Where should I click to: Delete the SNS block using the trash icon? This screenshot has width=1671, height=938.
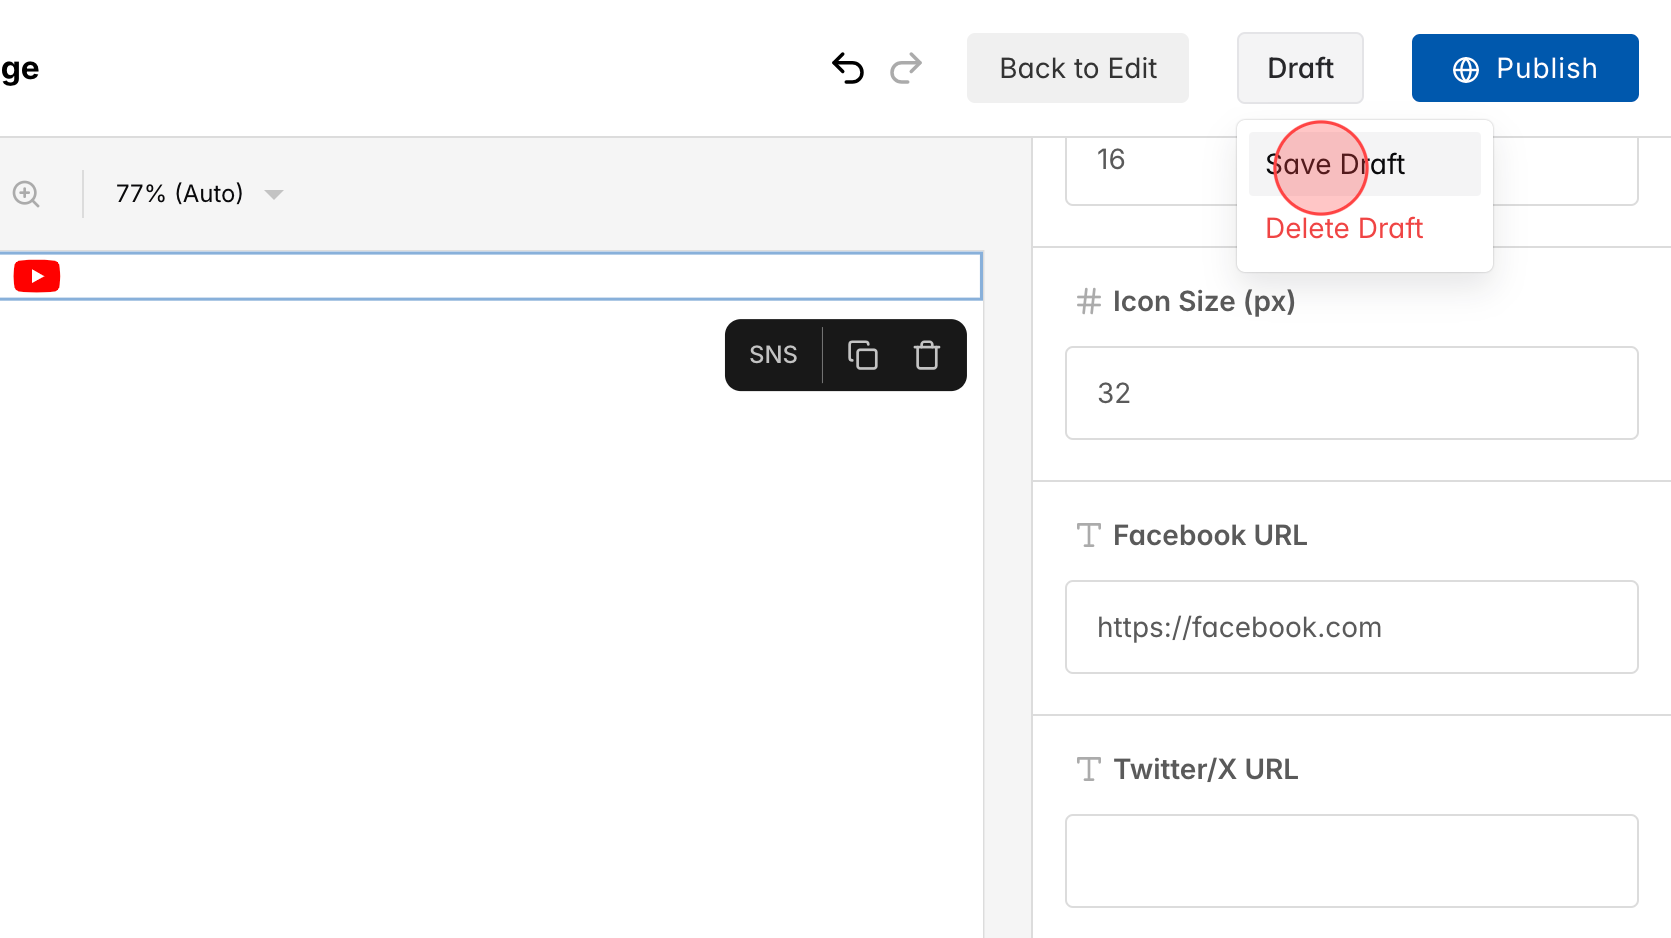click(x=926, y=355)
